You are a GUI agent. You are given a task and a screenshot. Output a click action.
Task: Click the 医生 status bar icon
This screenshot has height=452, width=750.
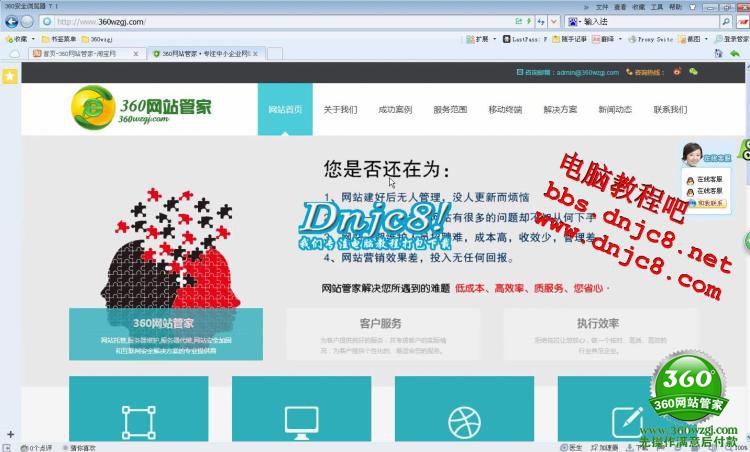pyautogui.click(x=571, y=448)
